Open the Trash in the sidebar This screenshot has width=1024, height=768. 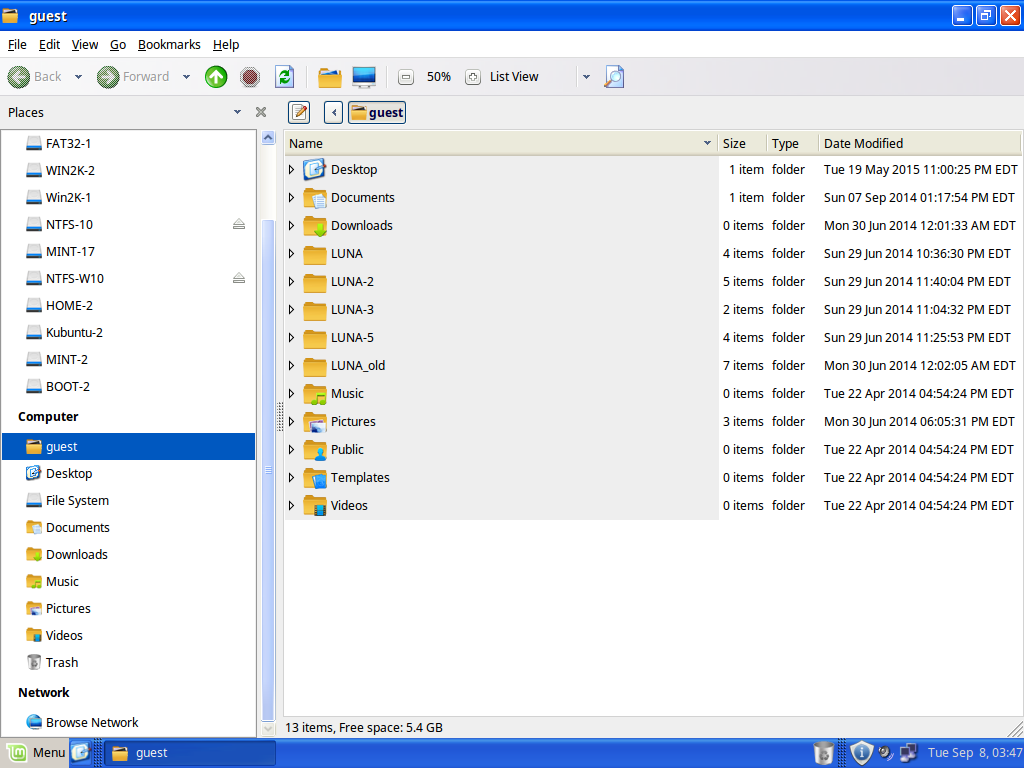[61, 662]
